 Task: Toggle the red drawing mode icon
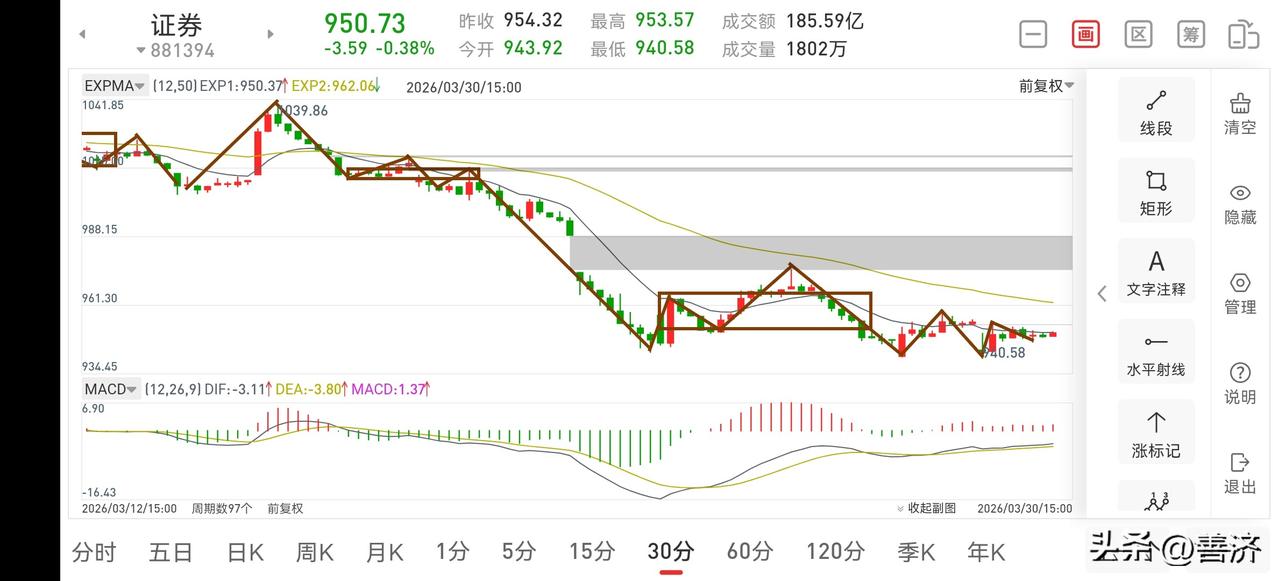point(1085,34)
